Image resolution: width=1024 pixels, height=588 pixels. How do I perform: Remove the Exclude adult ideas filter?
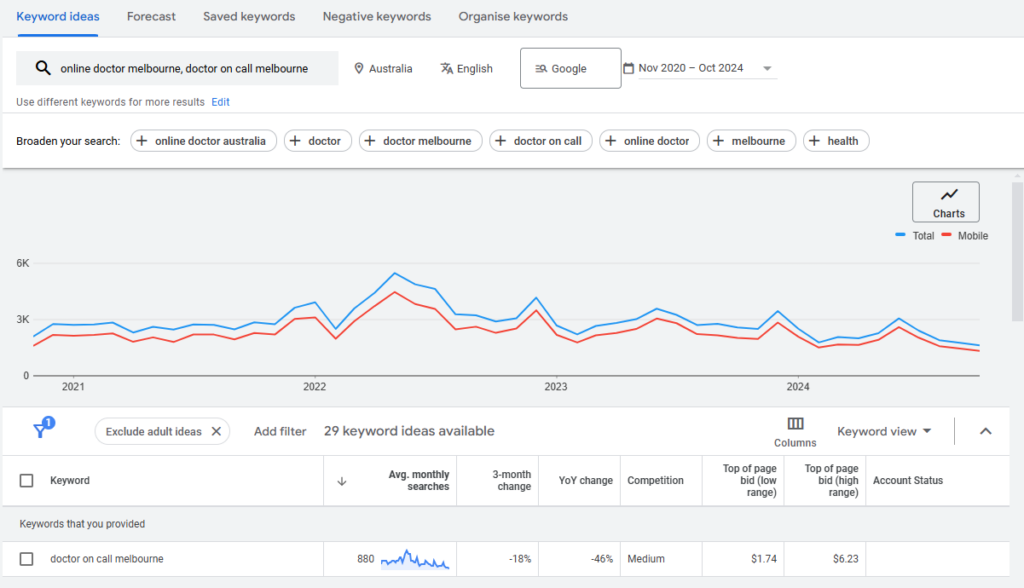click(216, 431)
